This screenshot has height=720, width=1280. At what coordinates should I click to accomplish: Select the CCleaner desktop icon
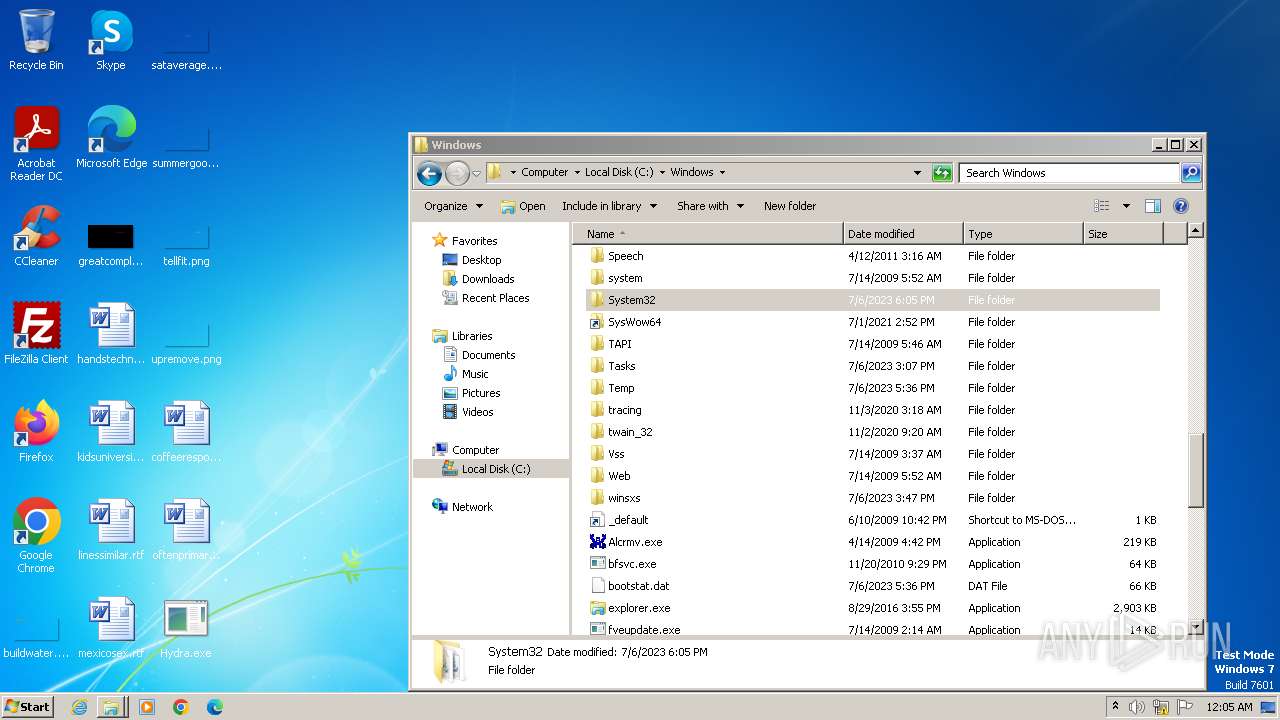tap(36, 236)
